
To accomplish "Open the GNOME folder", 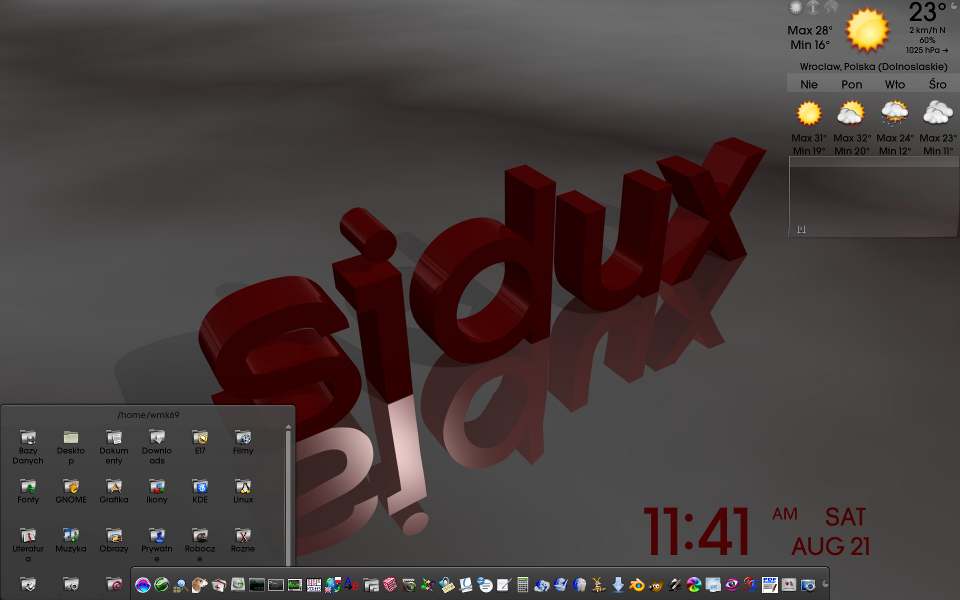I will coord(71,492).
